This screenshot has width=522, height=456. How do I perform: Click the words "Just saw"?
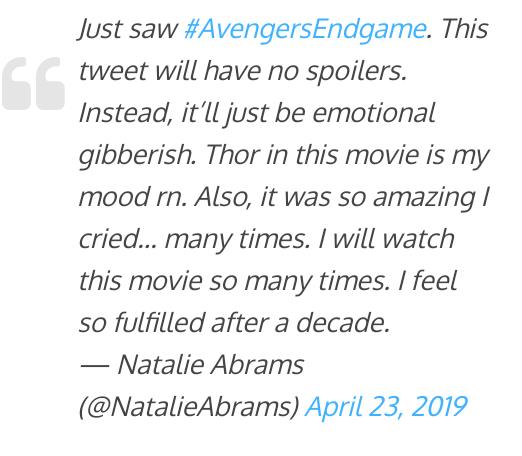tap(129, 29)
